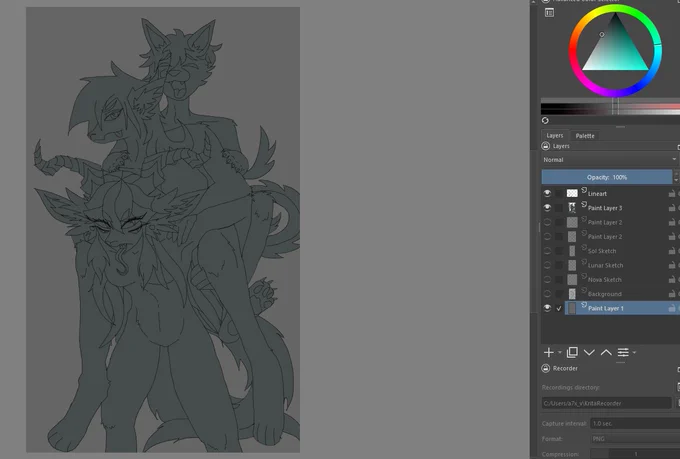Add a new paint layer
This screenshot has height=459, width=680.
pyautogui.click(x=549, y=352)
